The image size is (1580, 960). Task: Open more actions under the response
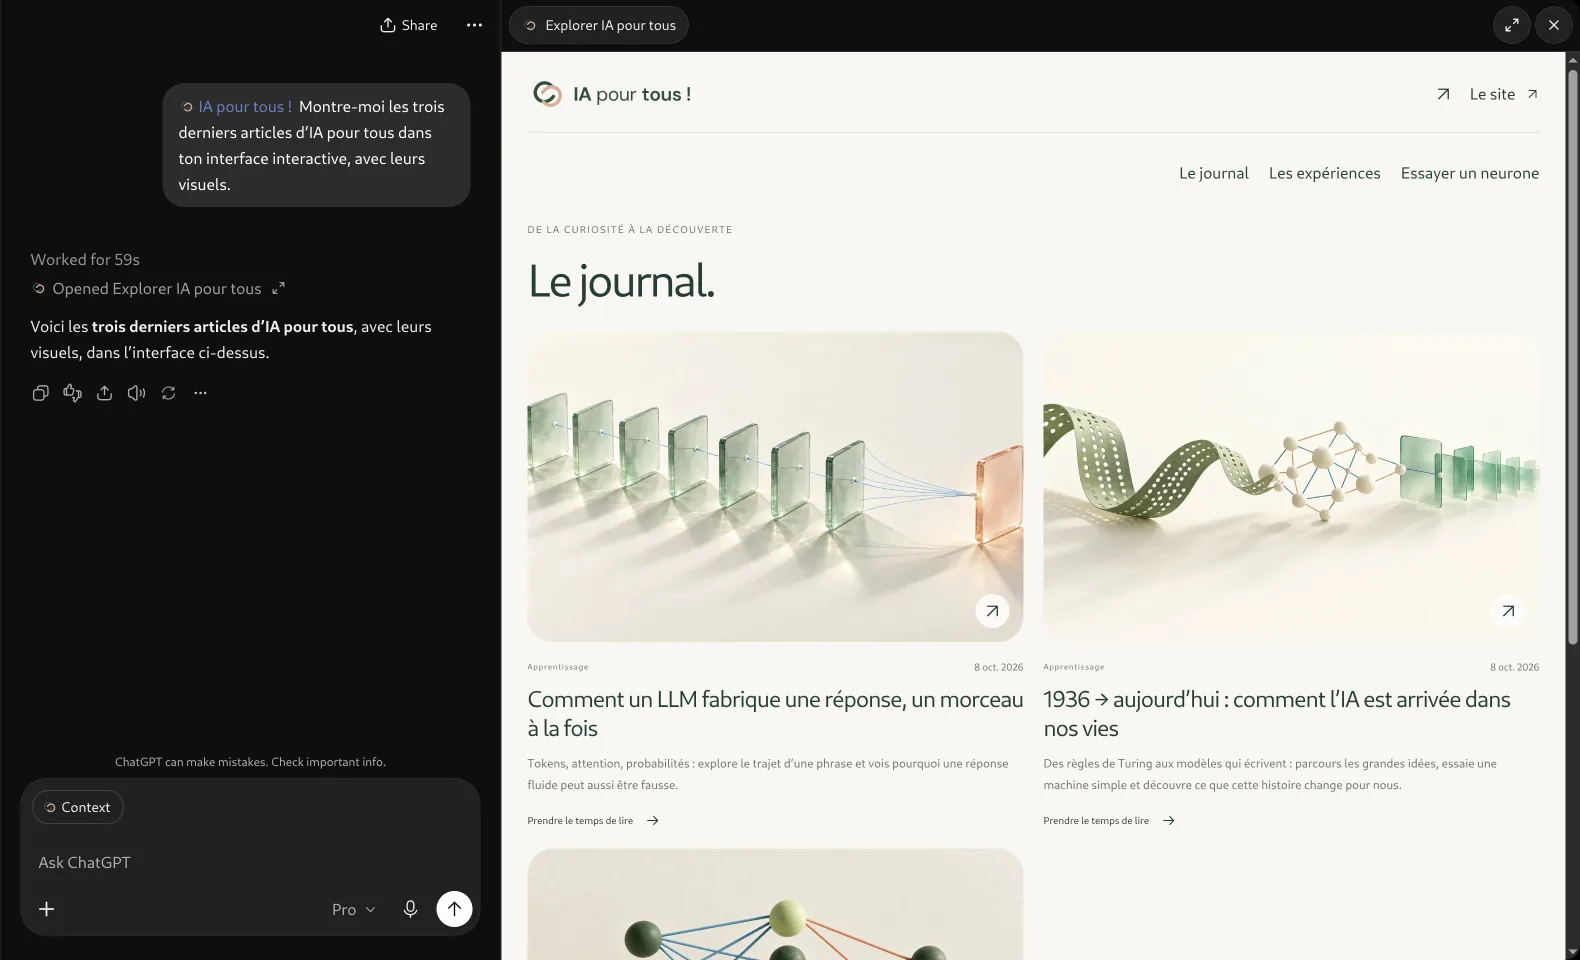[200, 393]
